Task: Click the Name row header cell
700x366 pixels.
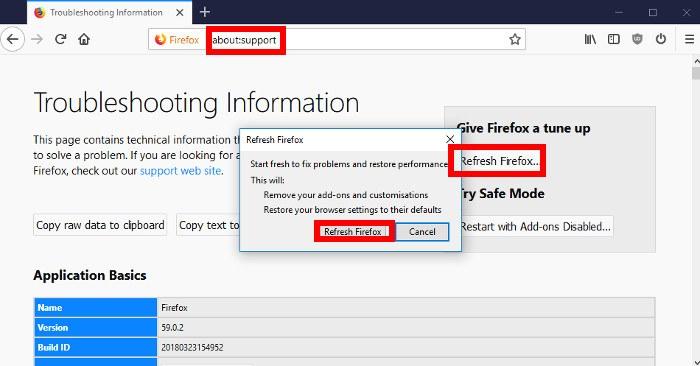Action: [96, 308]
